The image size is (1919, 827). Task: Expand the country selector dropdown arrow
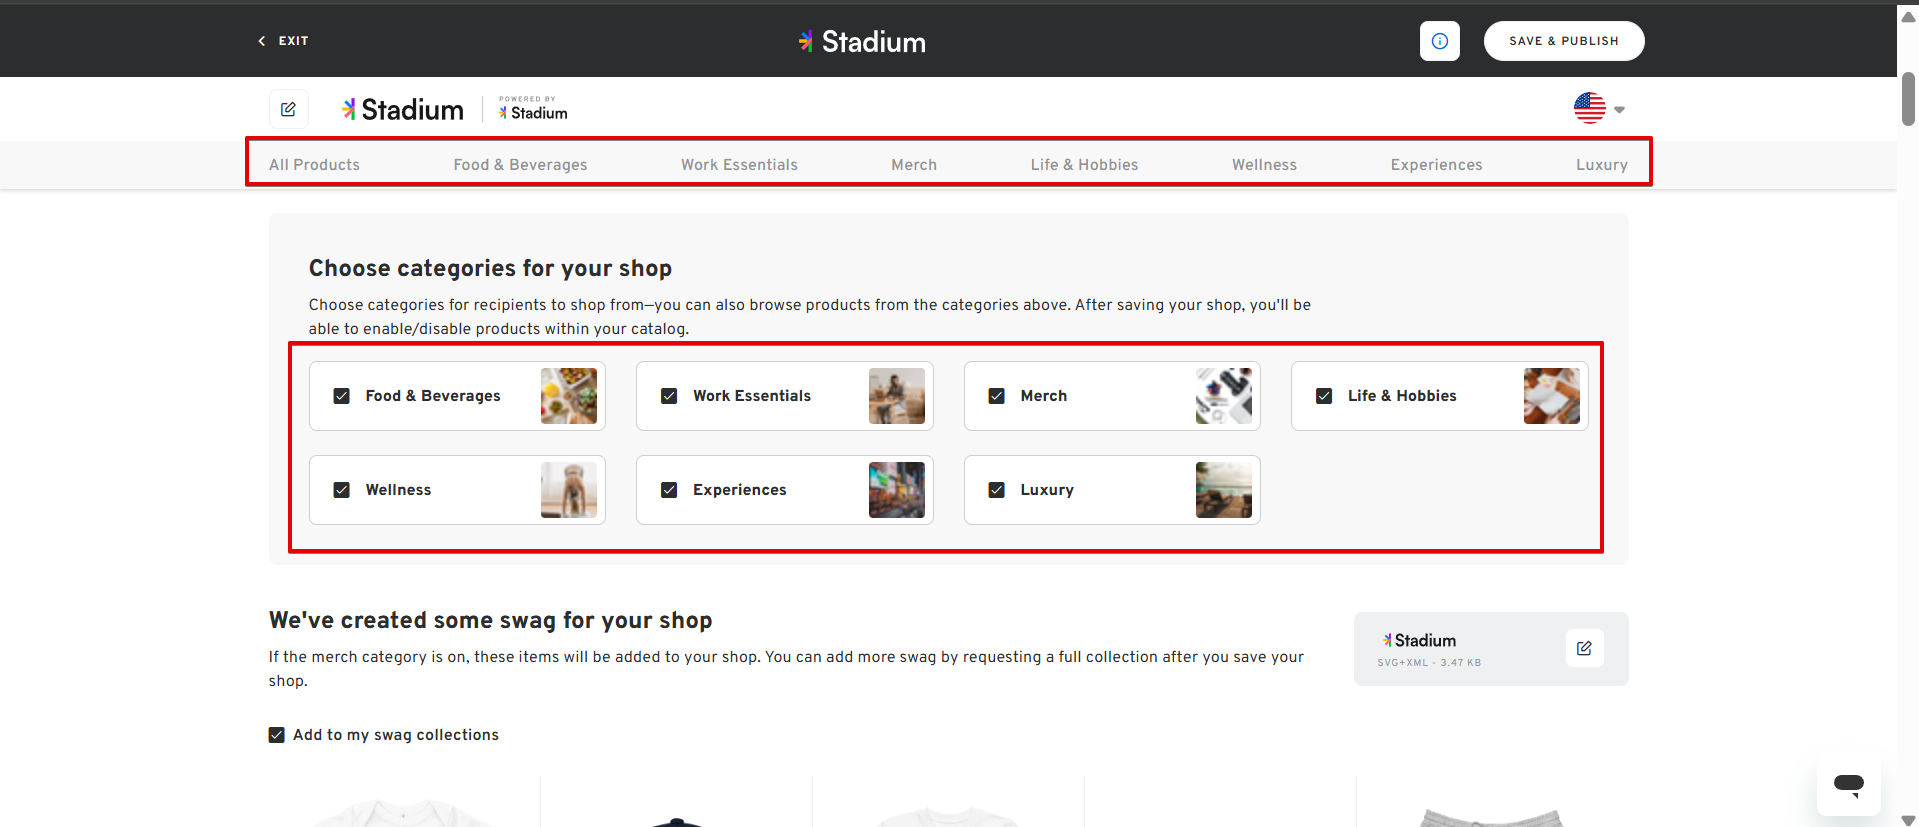[1619, 110]
